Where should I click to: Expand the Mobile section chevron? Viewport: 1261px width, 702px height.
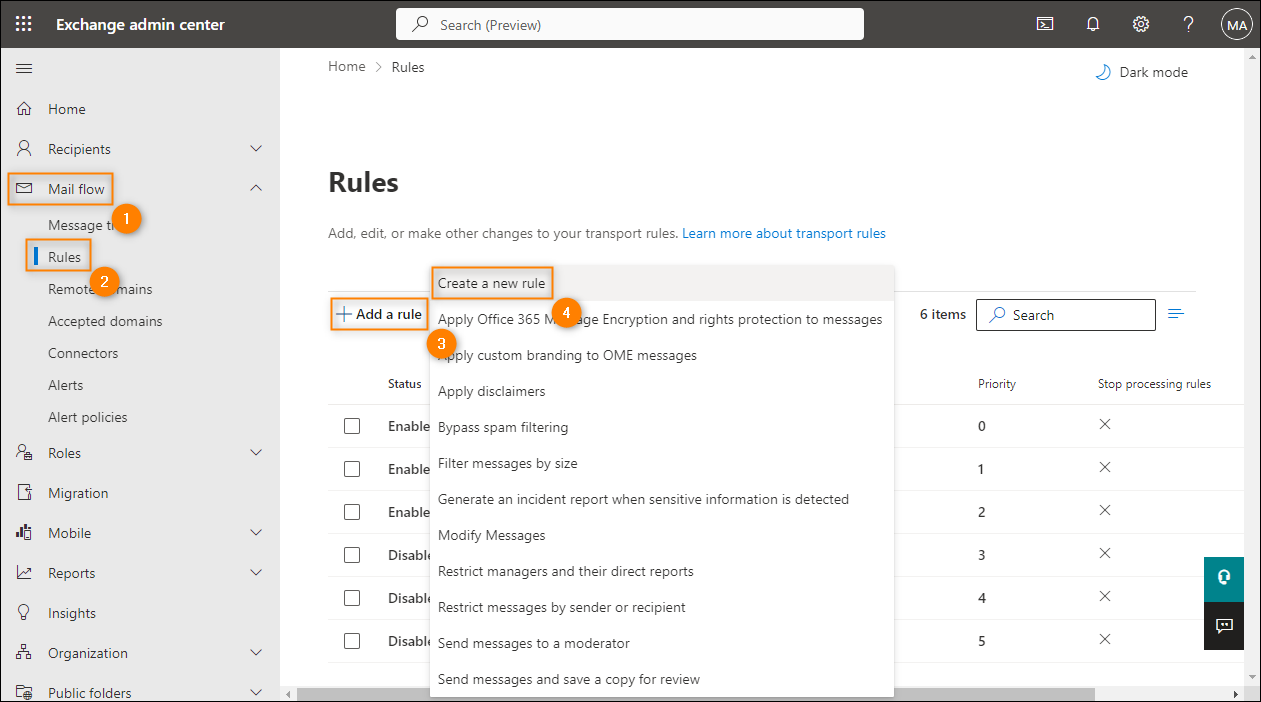[256, 533]
